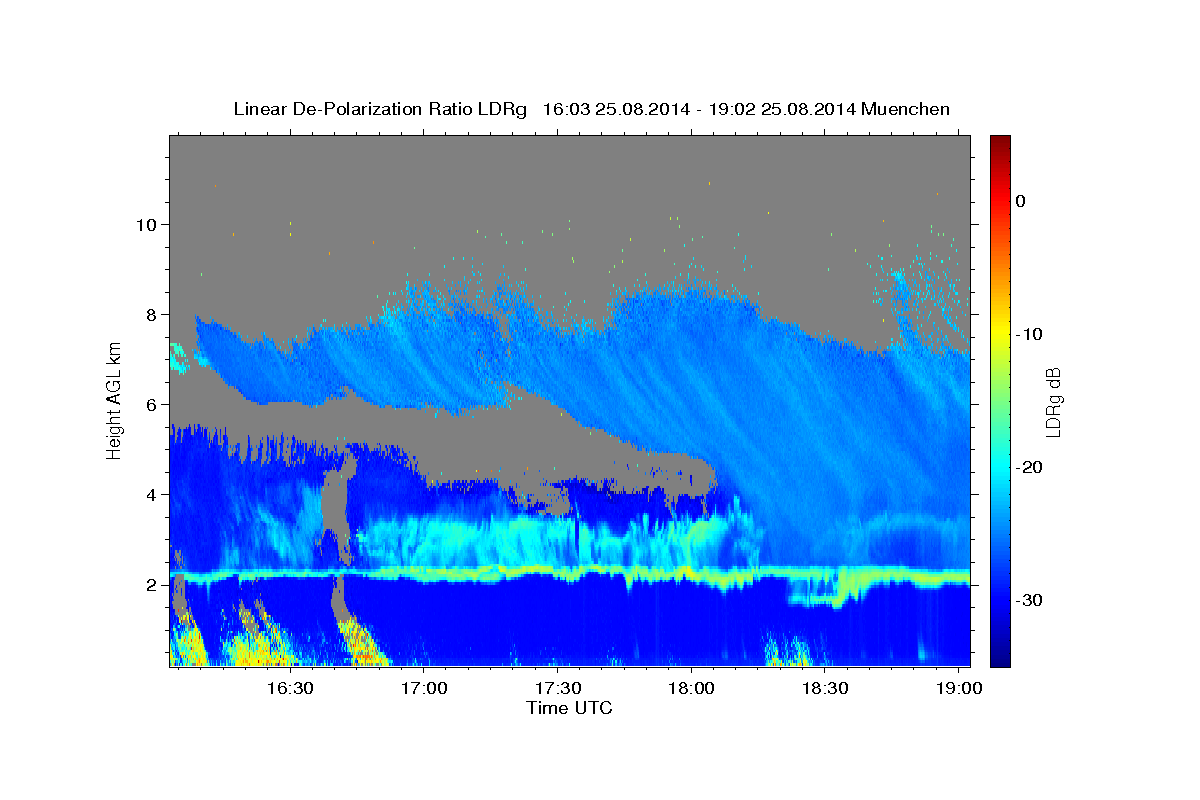Select the '17:00' time axis label
The image size is (1200, 800).
[x=424, y=689]
